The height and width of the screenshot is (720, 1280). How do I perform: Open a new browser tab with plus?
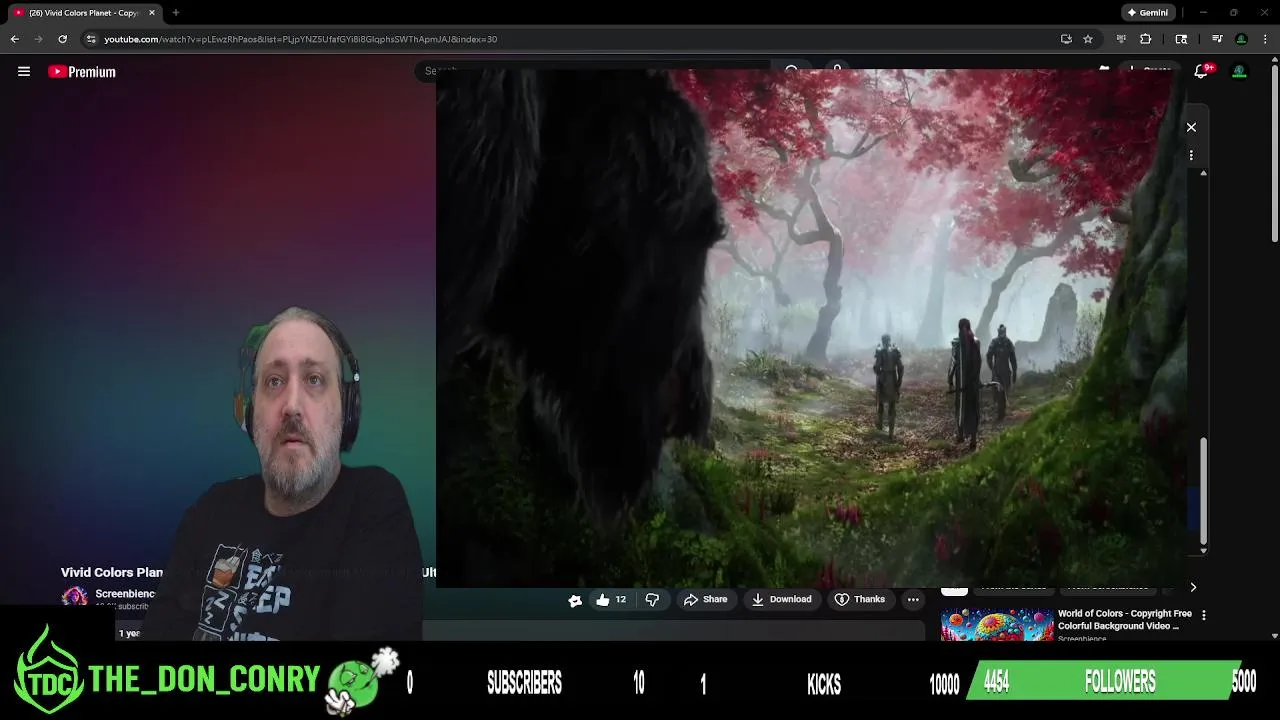175,12
